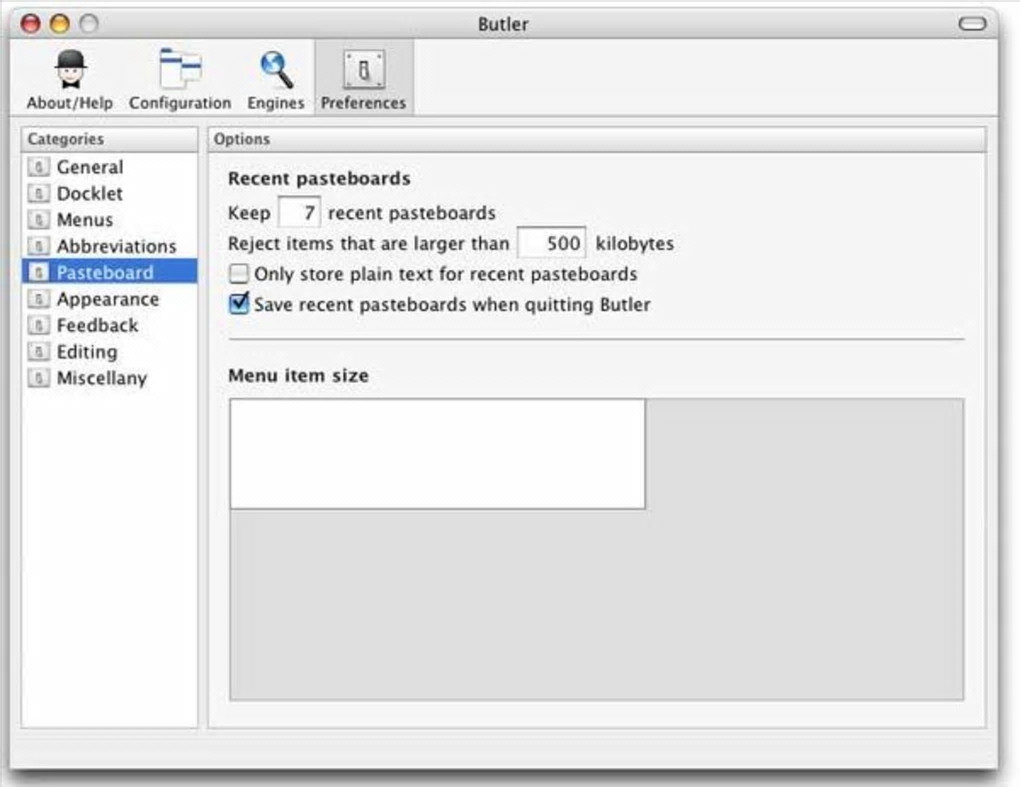Click the yellow minimize window button
The width and height of the screenshot is (1020, 787).
tap(60, 24)
